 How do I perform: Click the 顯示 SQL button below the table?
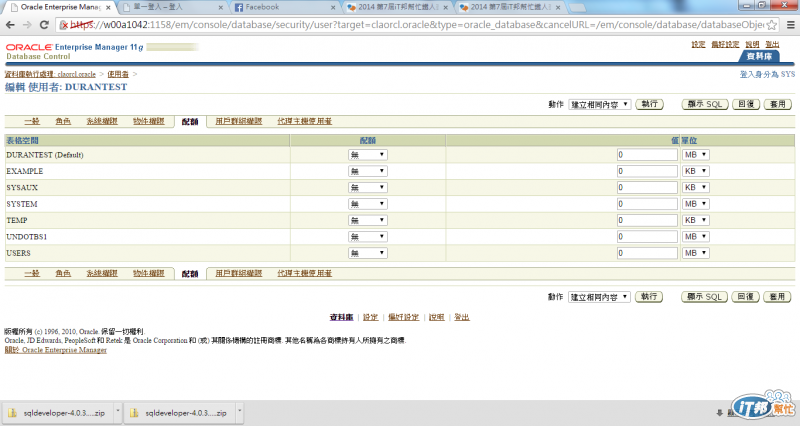pyautogui.click(x=704, y=296)
